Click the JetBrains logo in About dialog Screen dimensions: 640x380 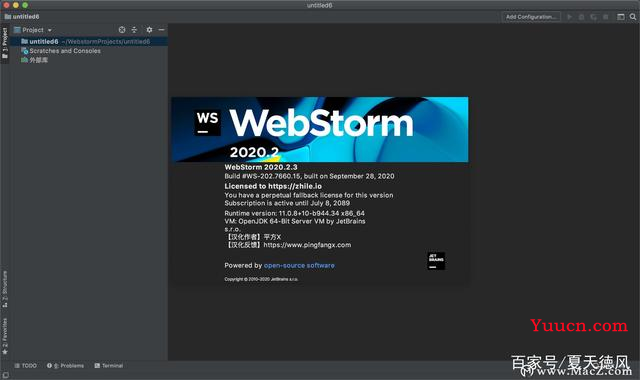(x=436, y=261)
